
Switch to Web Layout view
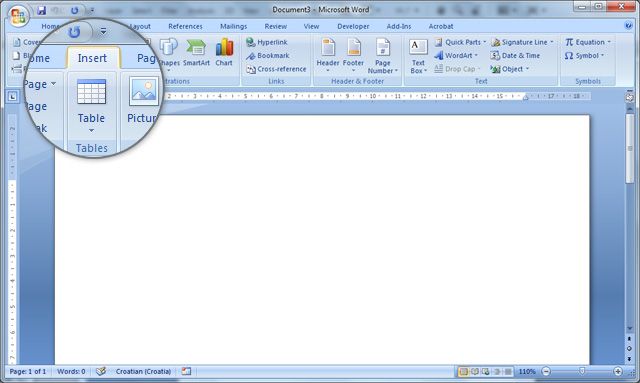click(x=486, y=372)
